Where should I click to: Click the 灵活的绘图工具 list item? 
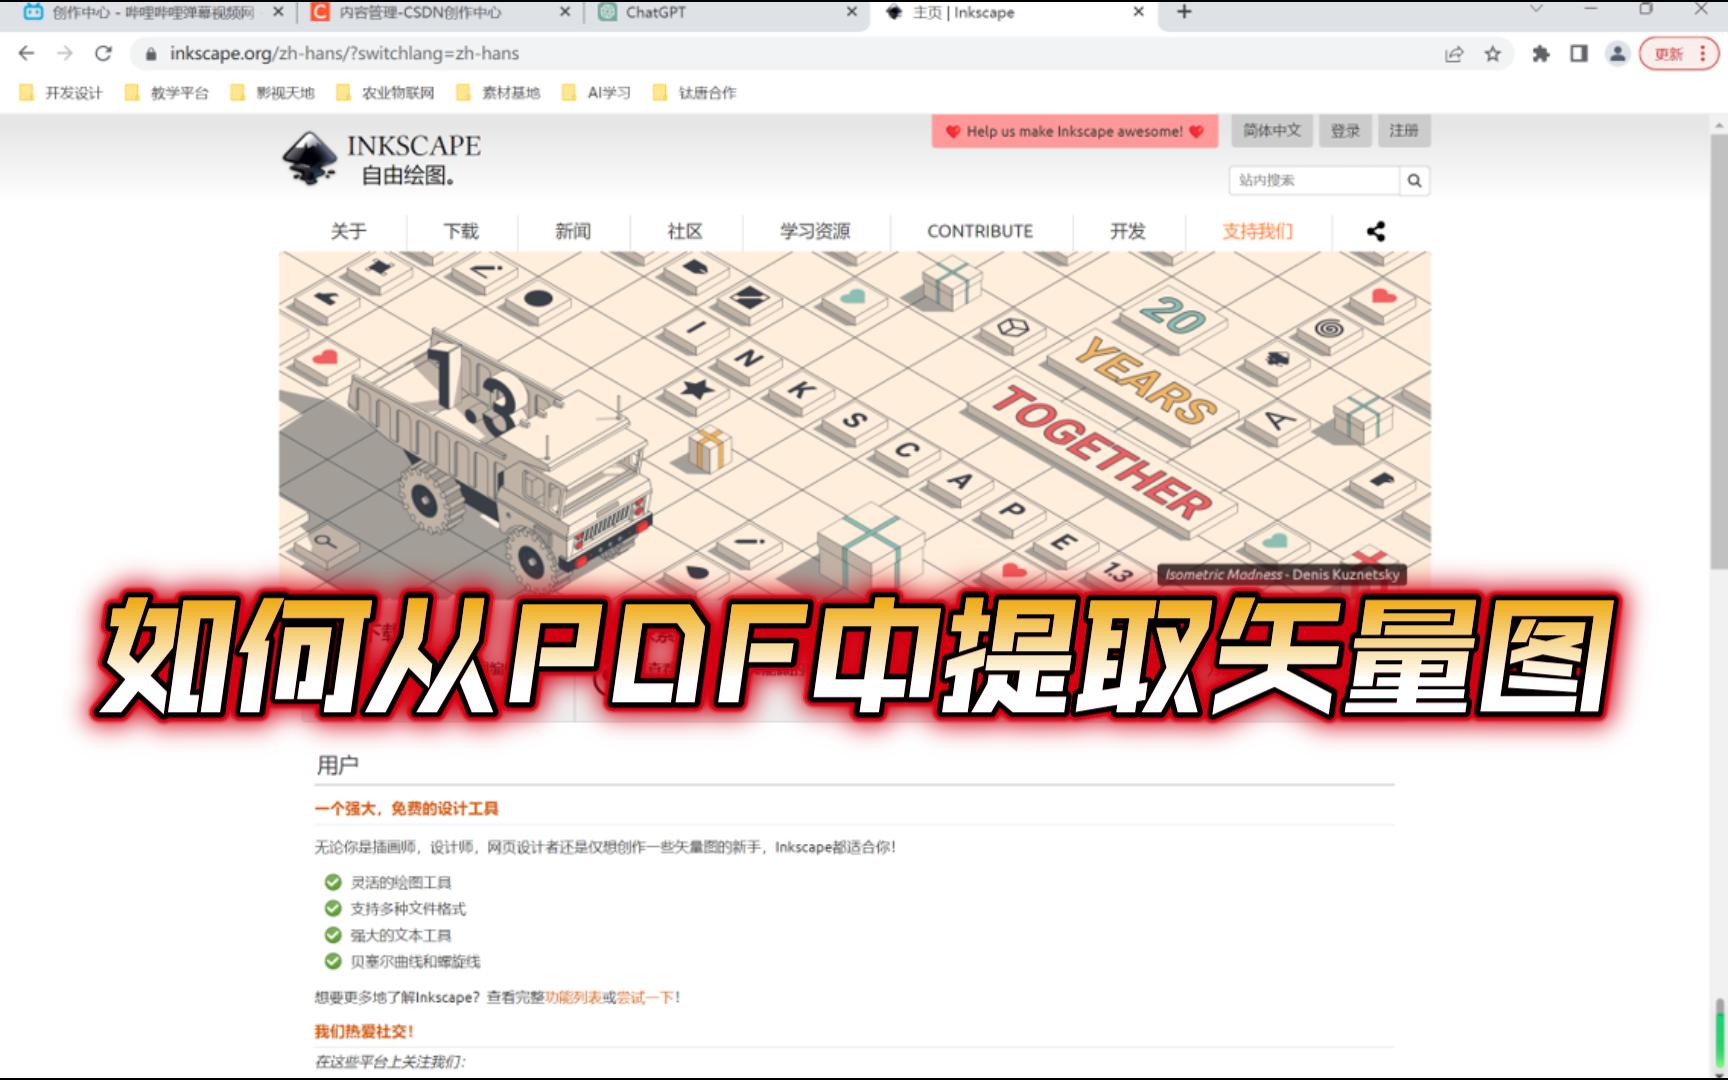coord(401,882)
